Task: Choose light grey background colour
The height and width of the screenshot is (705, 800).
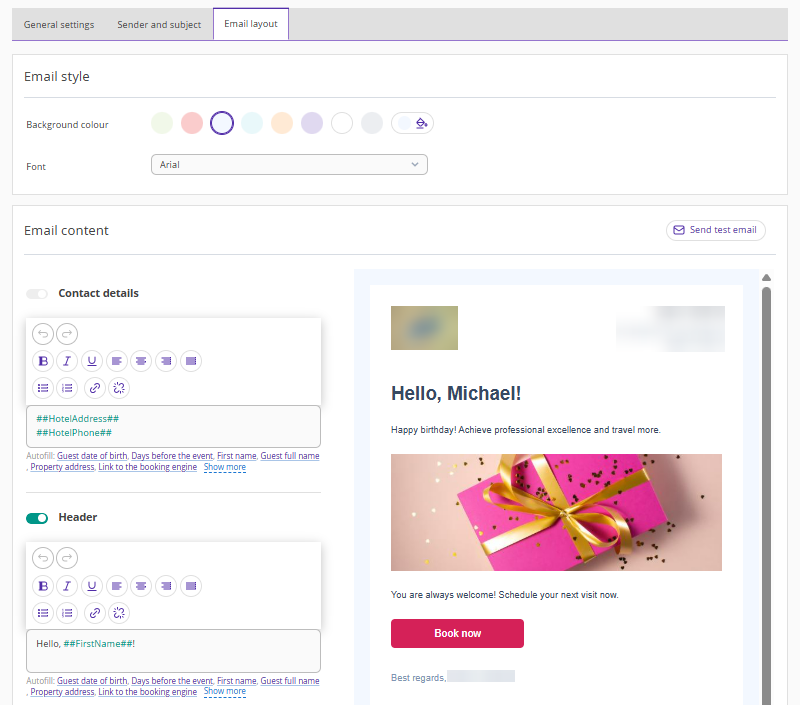Action: (x=372, y=123)
